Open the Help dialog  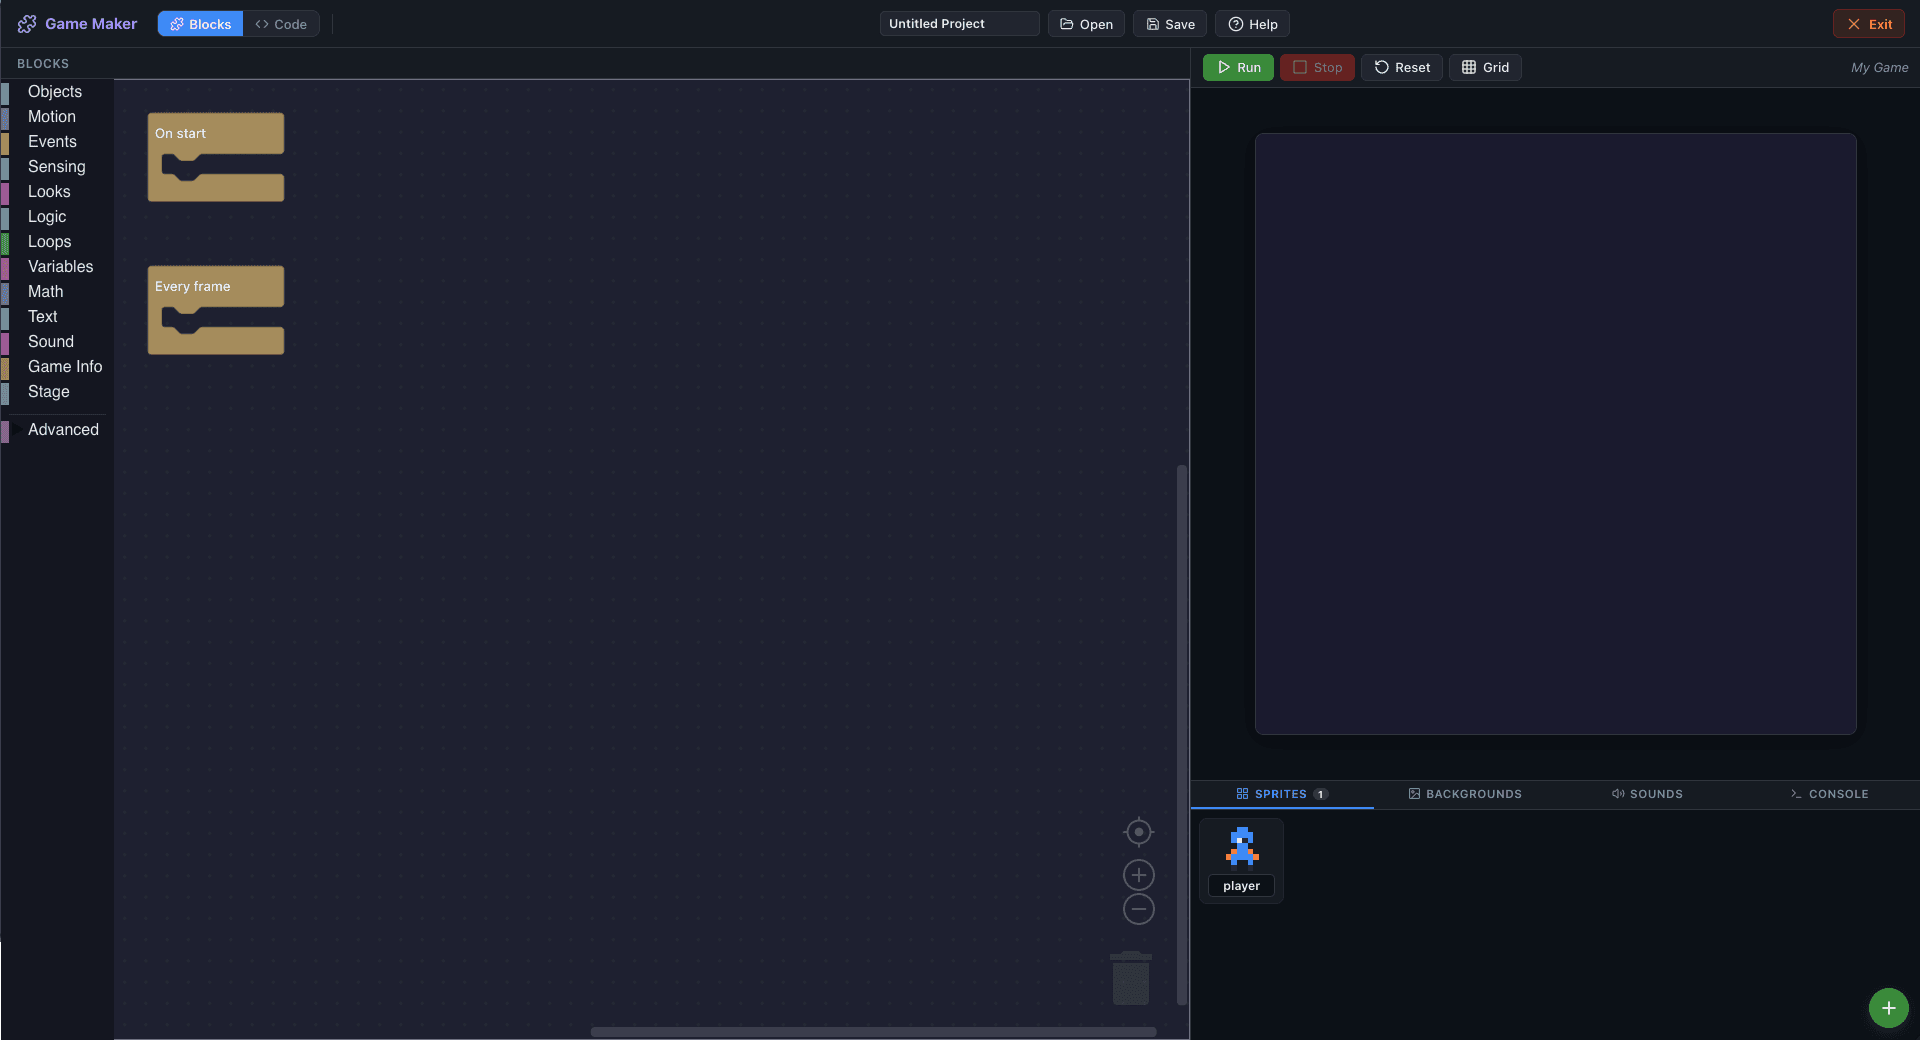pyautogui.click(x=1251, y=23)
